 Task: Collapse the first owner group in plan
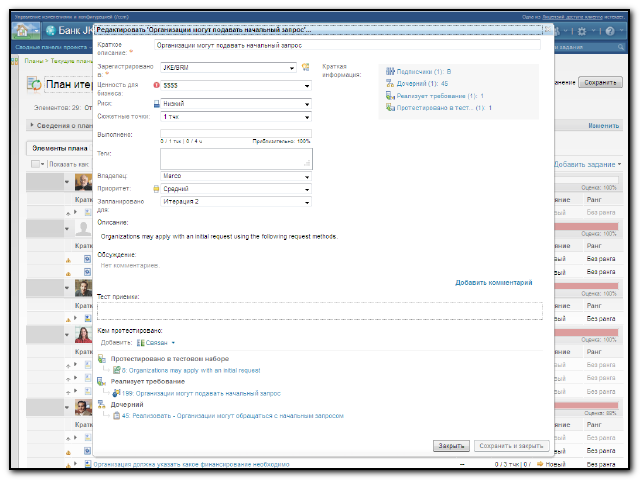tap(67, 182)
